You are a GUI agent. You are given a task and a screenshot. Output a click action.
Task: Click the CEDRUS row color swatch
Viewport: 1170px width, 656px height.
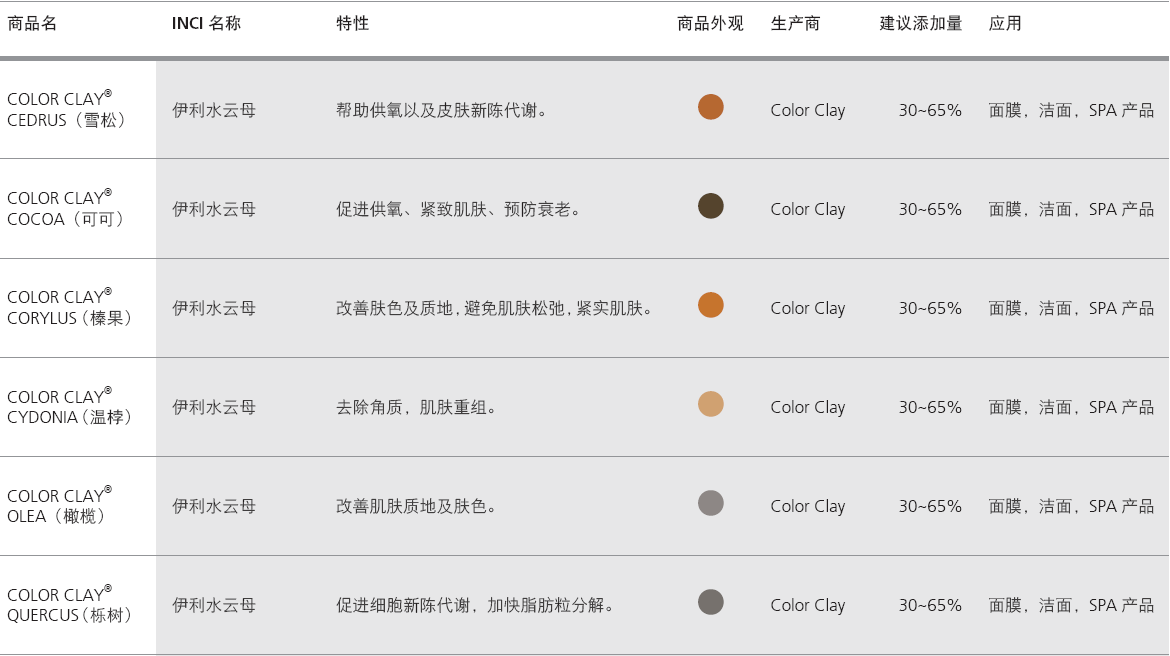(x=710, y=107)
